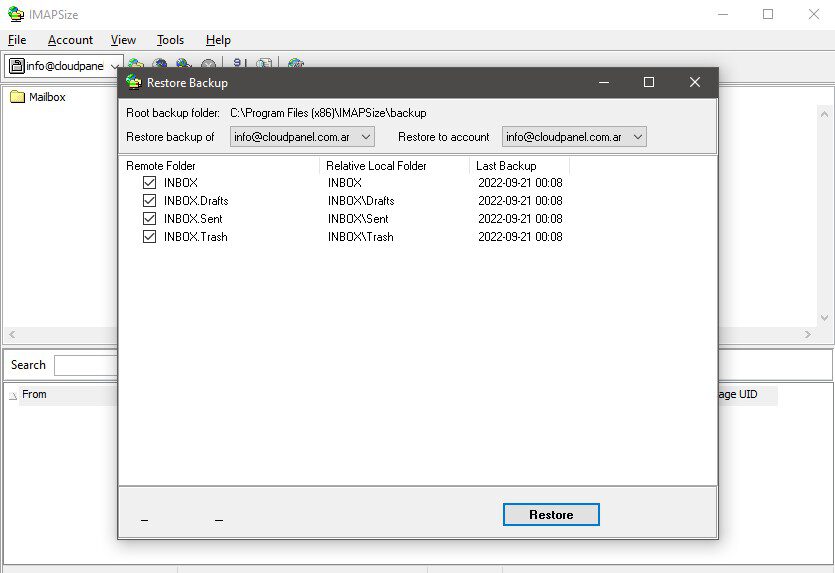
Task: Toggle the INBOX.Drafts checkbox
Action: pos(149,201)
